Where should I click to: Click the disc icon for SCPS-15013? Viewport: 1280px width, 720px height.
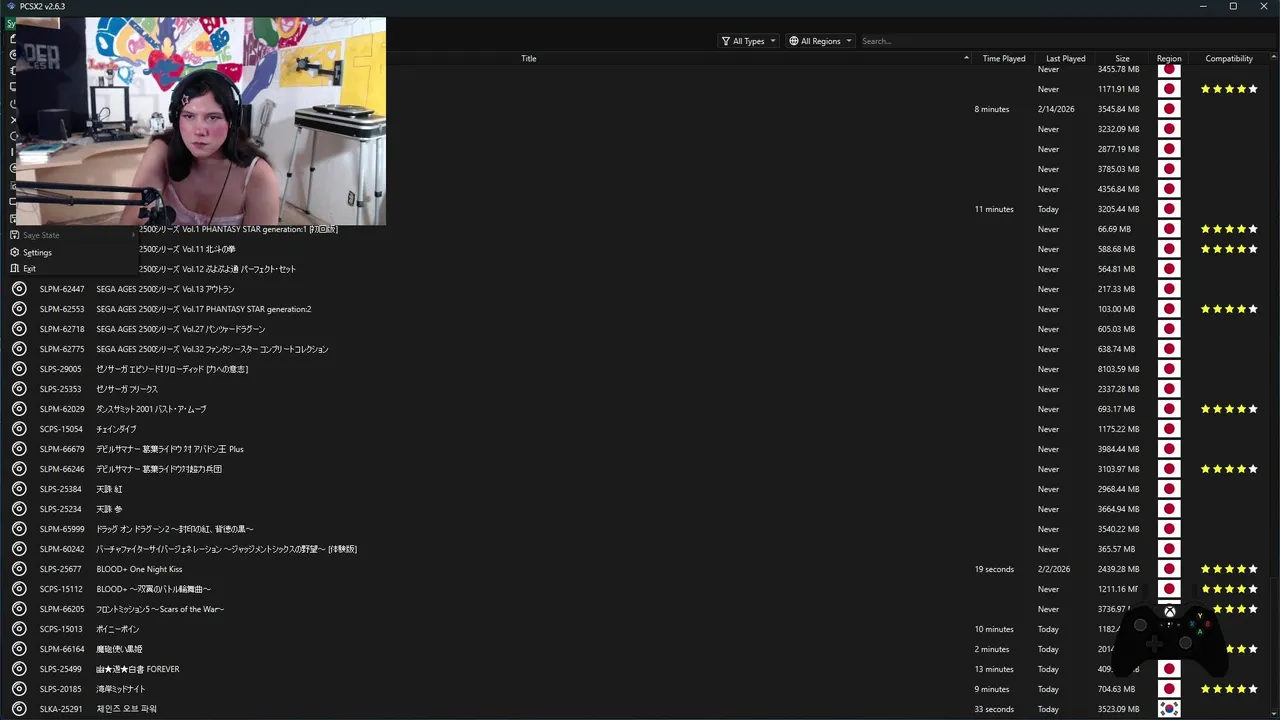click(x=19, y=629)
